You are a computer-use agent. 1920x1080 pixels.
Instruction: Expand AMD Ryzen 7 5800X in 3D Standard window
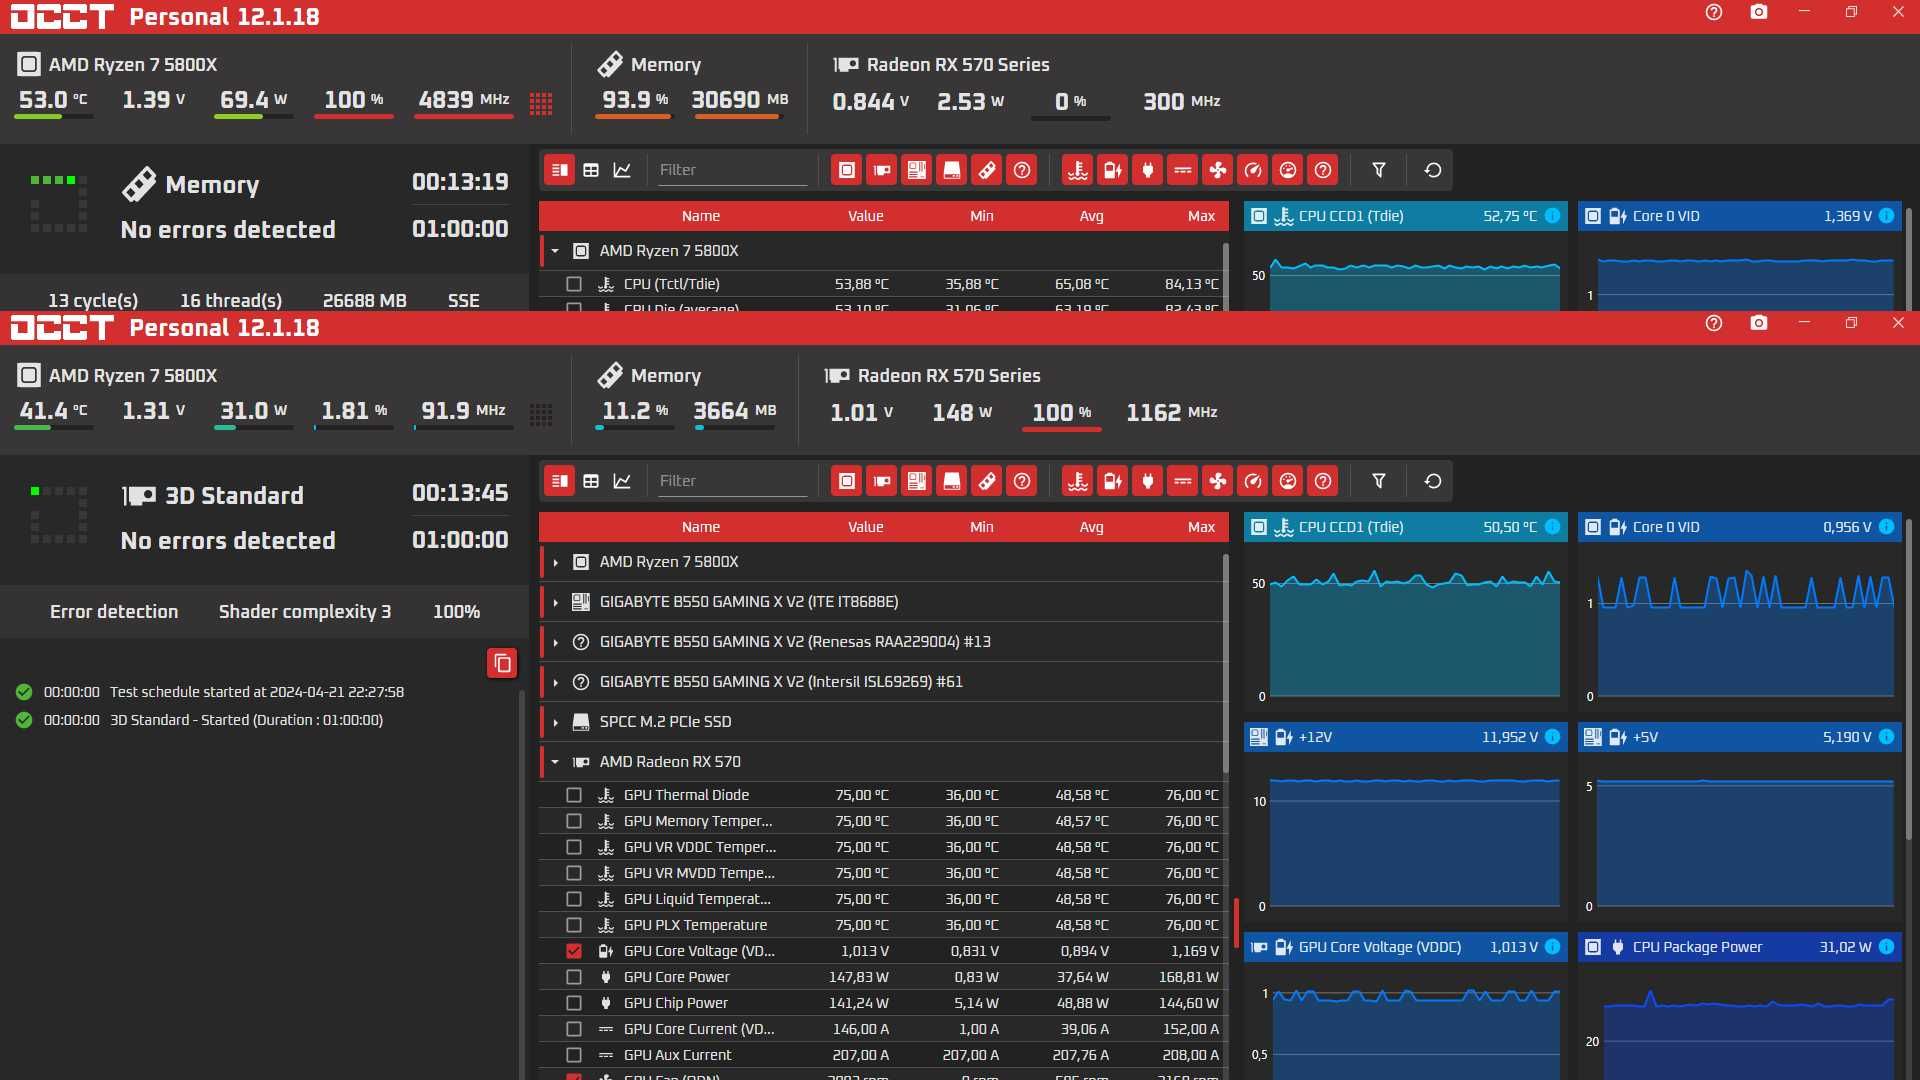[555, 562]
